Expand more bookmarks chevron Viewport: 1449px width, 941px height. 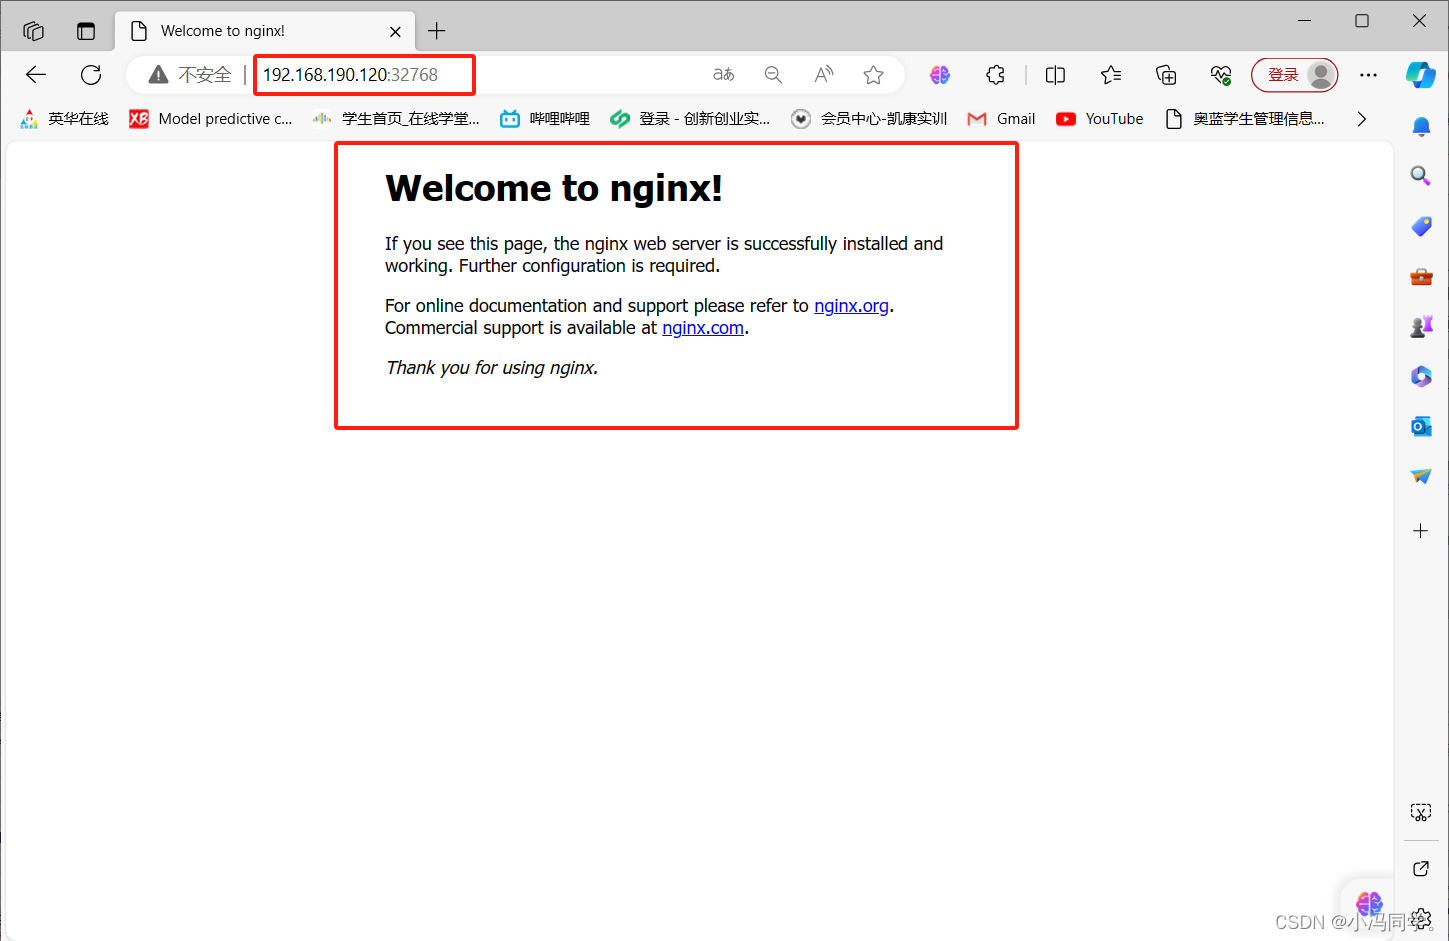pyautogui.click(x=1361, y=119)
